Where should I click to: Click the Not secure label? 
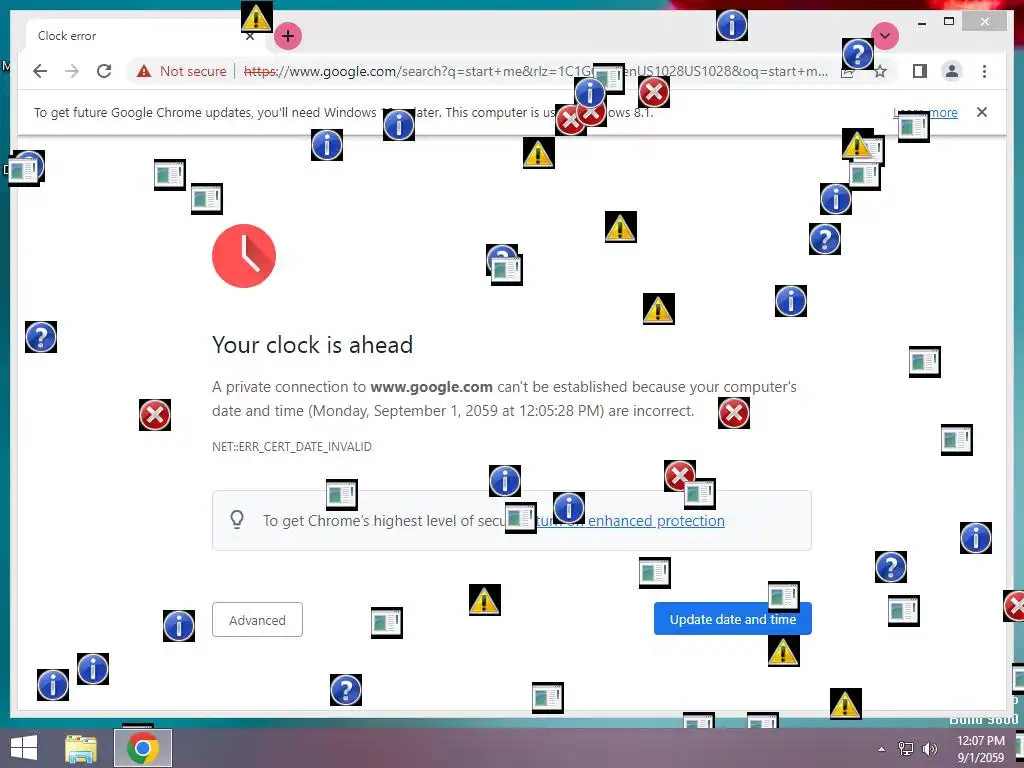point(193,71)
